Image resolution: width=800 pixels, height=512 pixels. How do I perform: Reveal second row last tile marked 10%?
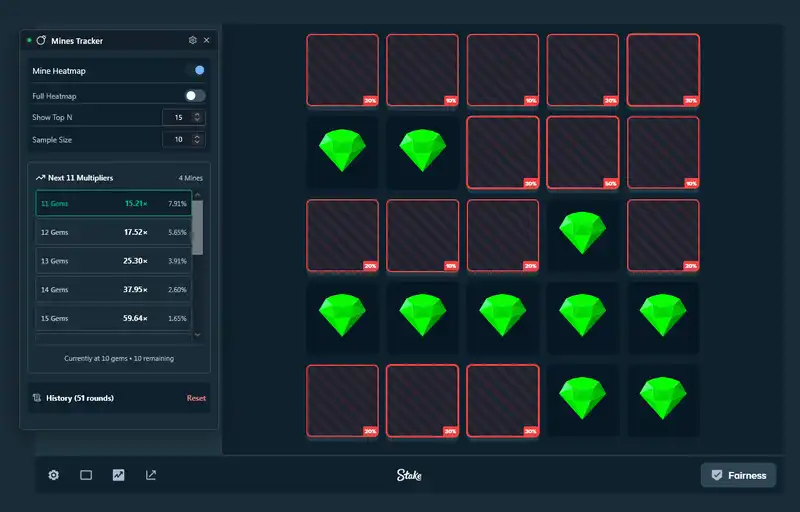click(x=663, y=152)
